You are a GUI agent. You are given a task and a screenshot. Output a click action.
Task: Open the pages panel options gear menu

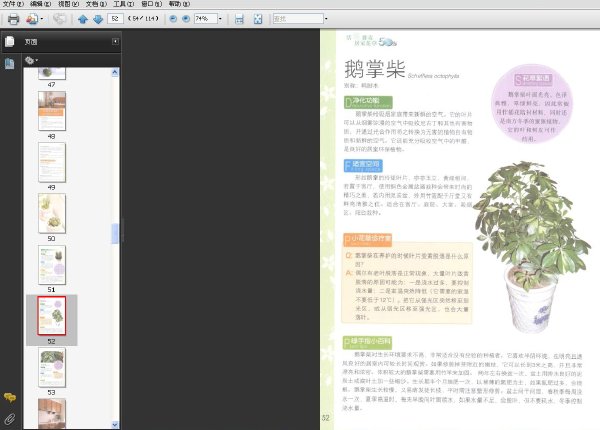[31, 60]
